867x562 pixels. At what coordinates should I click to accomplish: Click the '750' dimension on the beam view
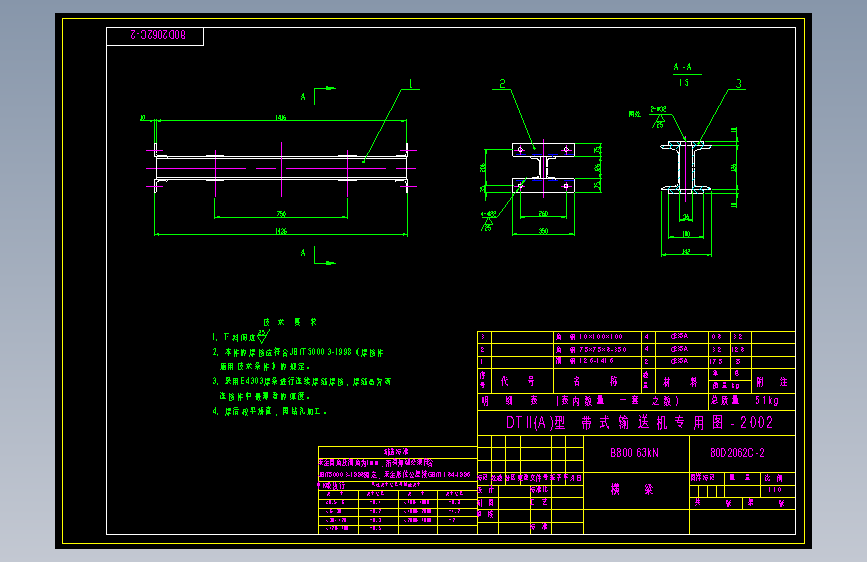pyautogui.click(x=281, y=214)
